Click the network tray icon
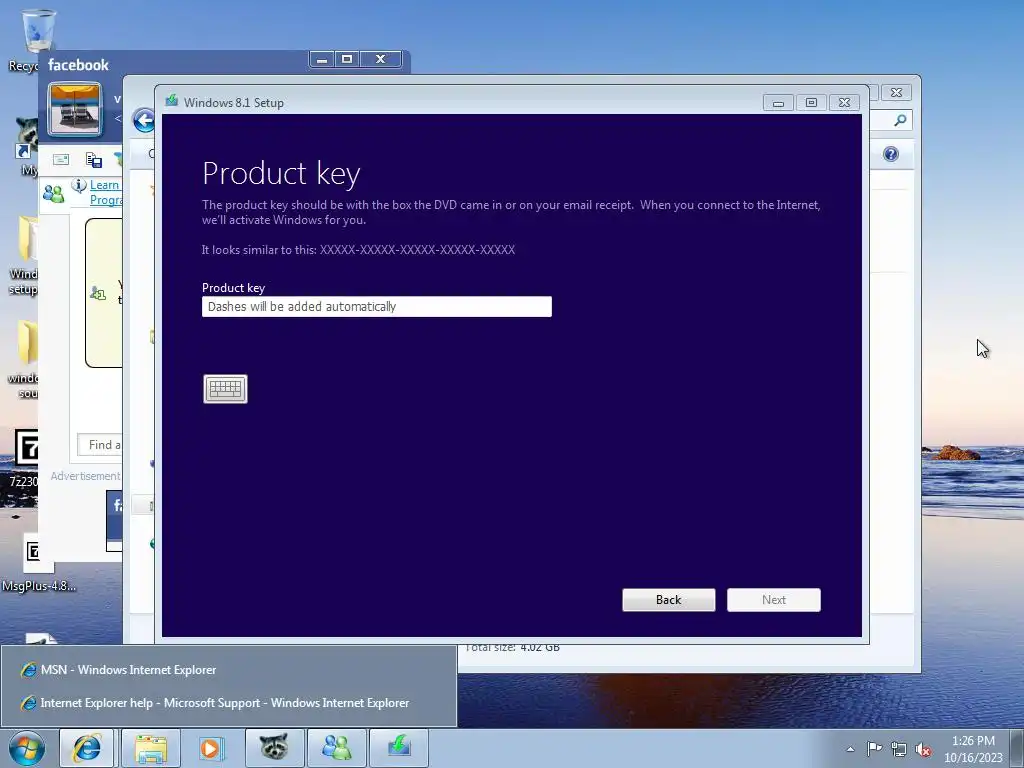Viewport: 1024px width, 768px height. point(899,749)
